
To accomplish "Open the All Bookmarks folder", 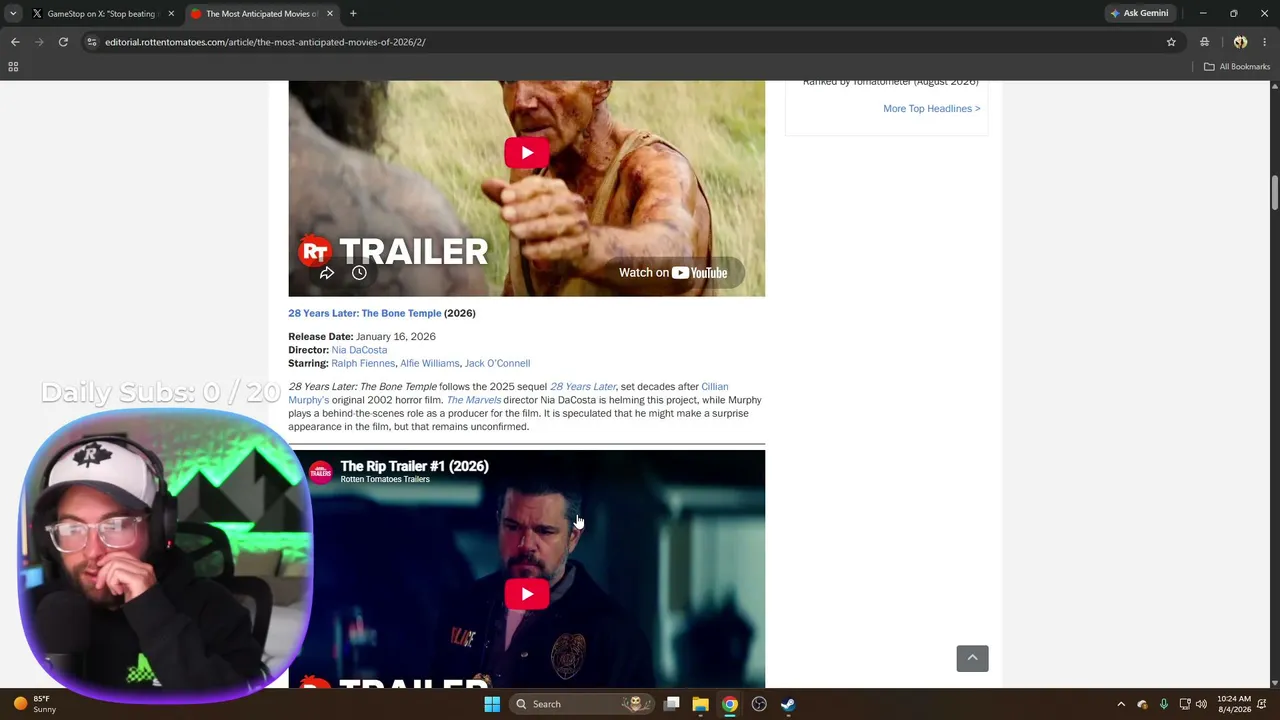I will [1236, 67].
